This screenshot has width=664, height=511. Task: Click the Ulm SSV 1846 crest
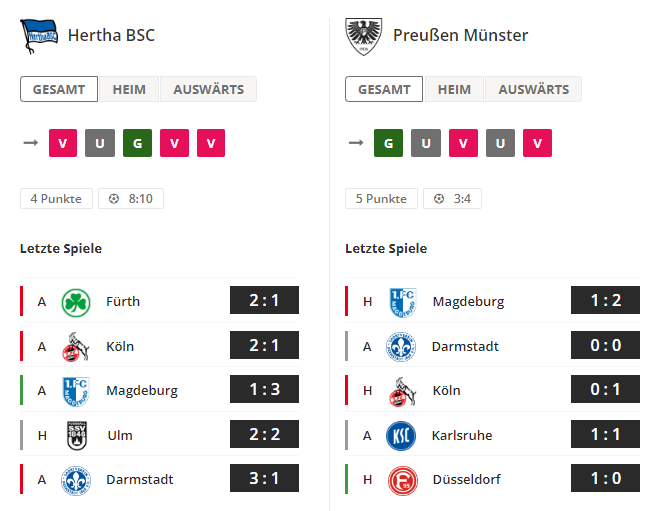(x=77, y=435)
